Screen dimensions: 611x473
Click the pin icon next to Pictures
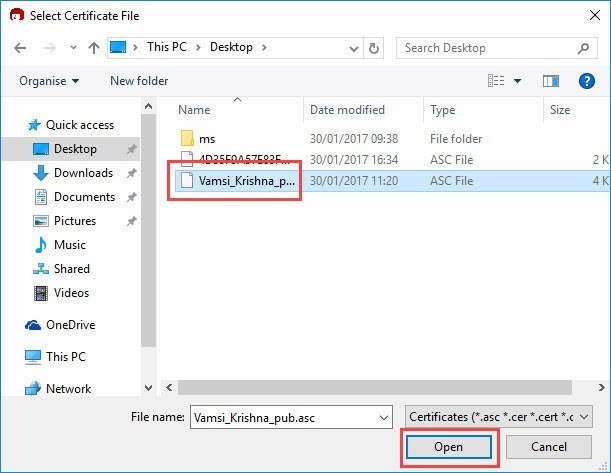[x=132, y=221]
